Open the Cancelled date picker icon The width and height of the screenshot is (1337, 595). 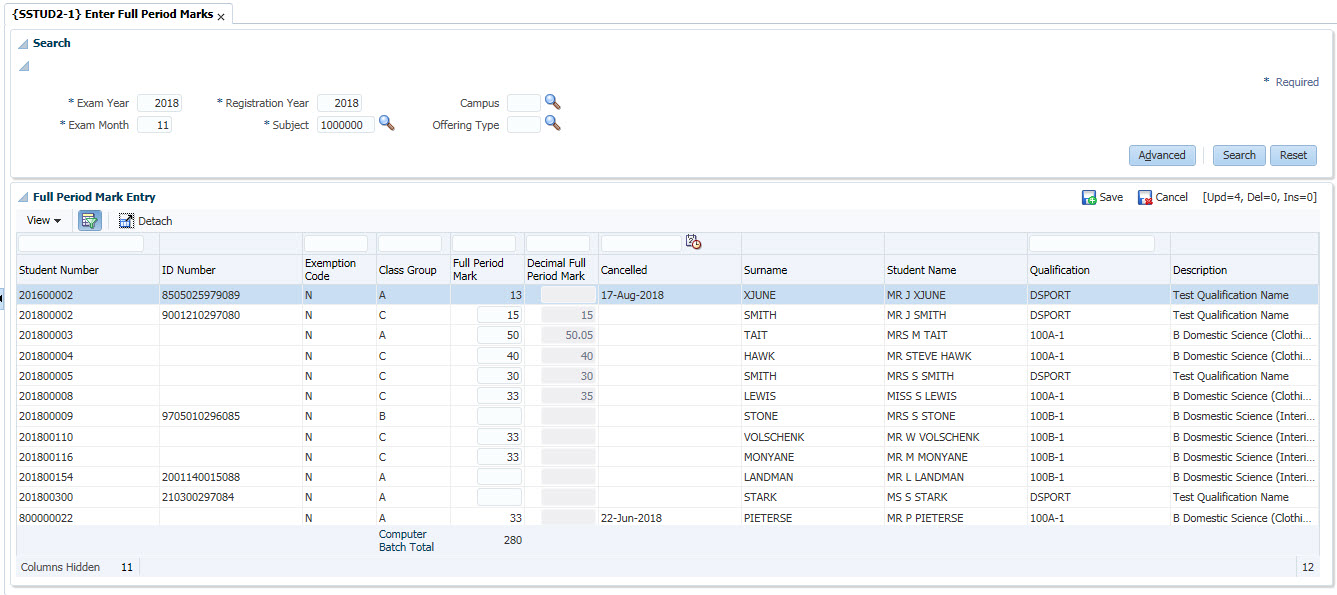pyautogui.click(x=693, y=242)
